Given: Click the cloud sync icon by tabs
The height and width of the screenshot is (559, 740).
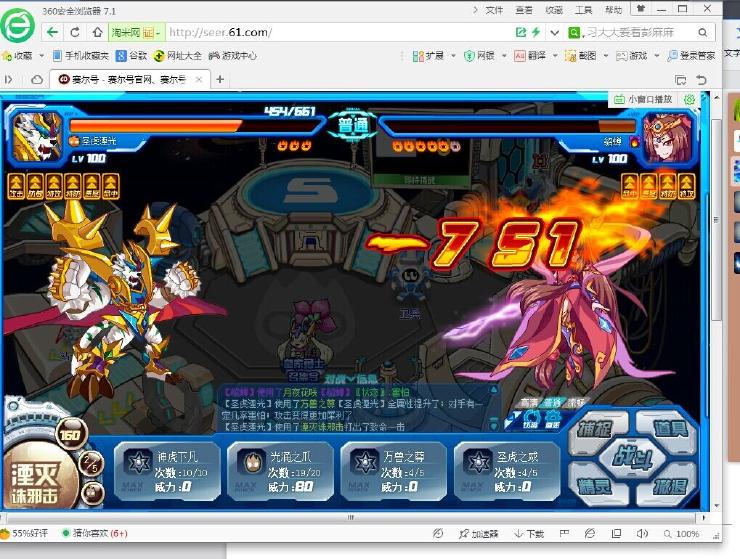Looking at the screenshot, I should click(x=37, y=80).
